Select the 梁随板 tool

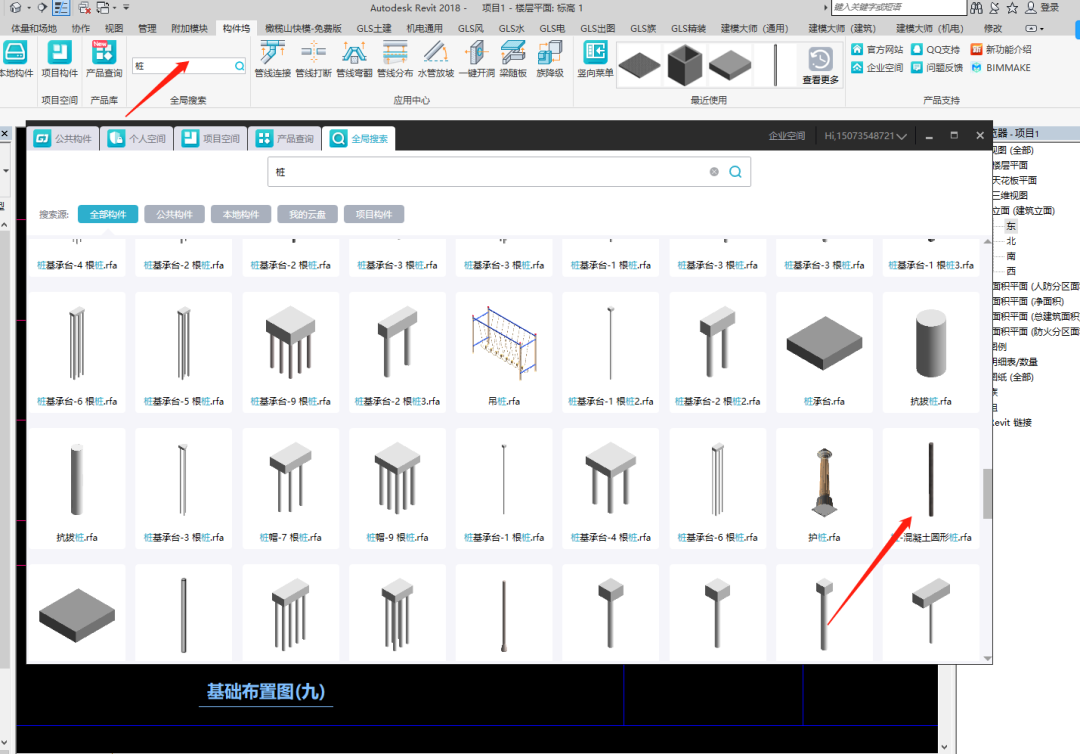pyautogui.click(x=513, y=59)
